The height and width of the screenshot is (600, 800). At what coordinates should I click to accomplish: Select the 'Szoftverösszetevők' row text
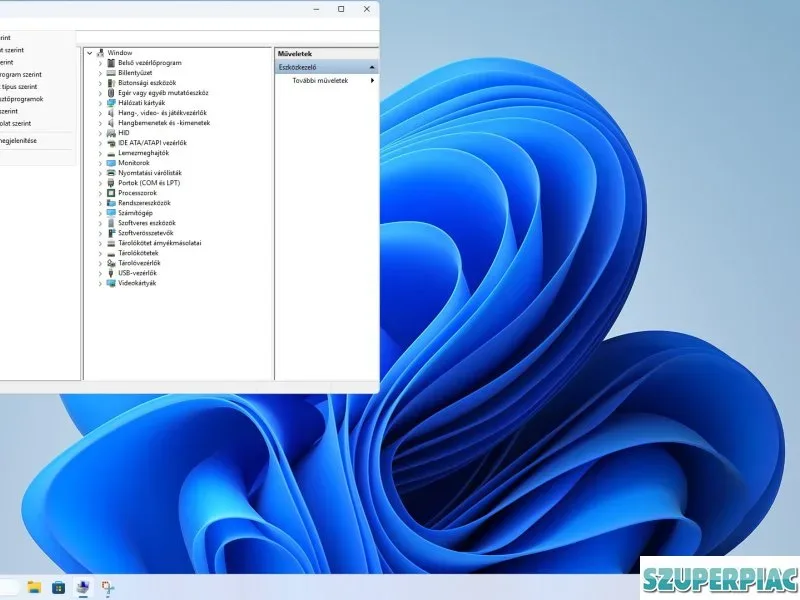point(145,233)
